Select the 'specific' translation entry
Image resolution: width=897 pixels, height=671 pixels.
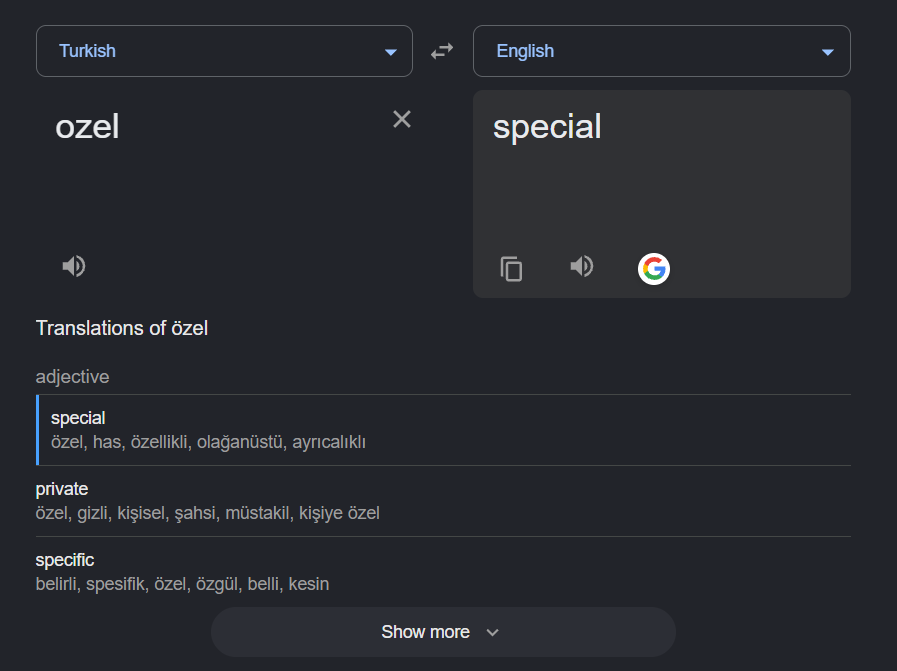pyautogui.click(x=443, y=571)
